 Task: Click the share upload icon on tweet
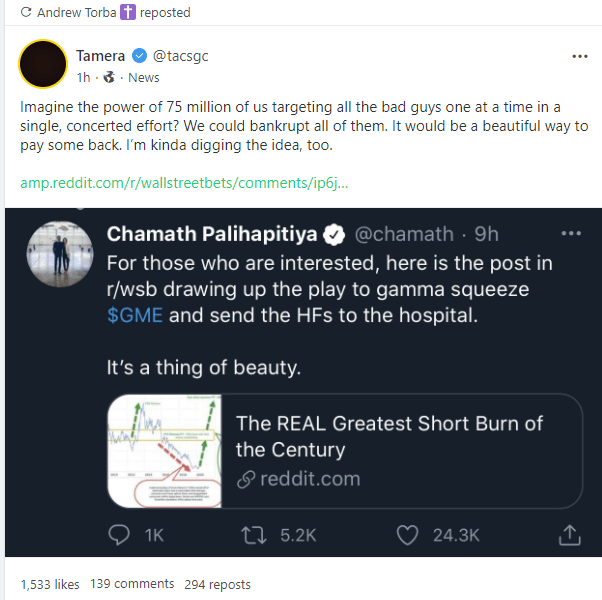coord(570,535)
